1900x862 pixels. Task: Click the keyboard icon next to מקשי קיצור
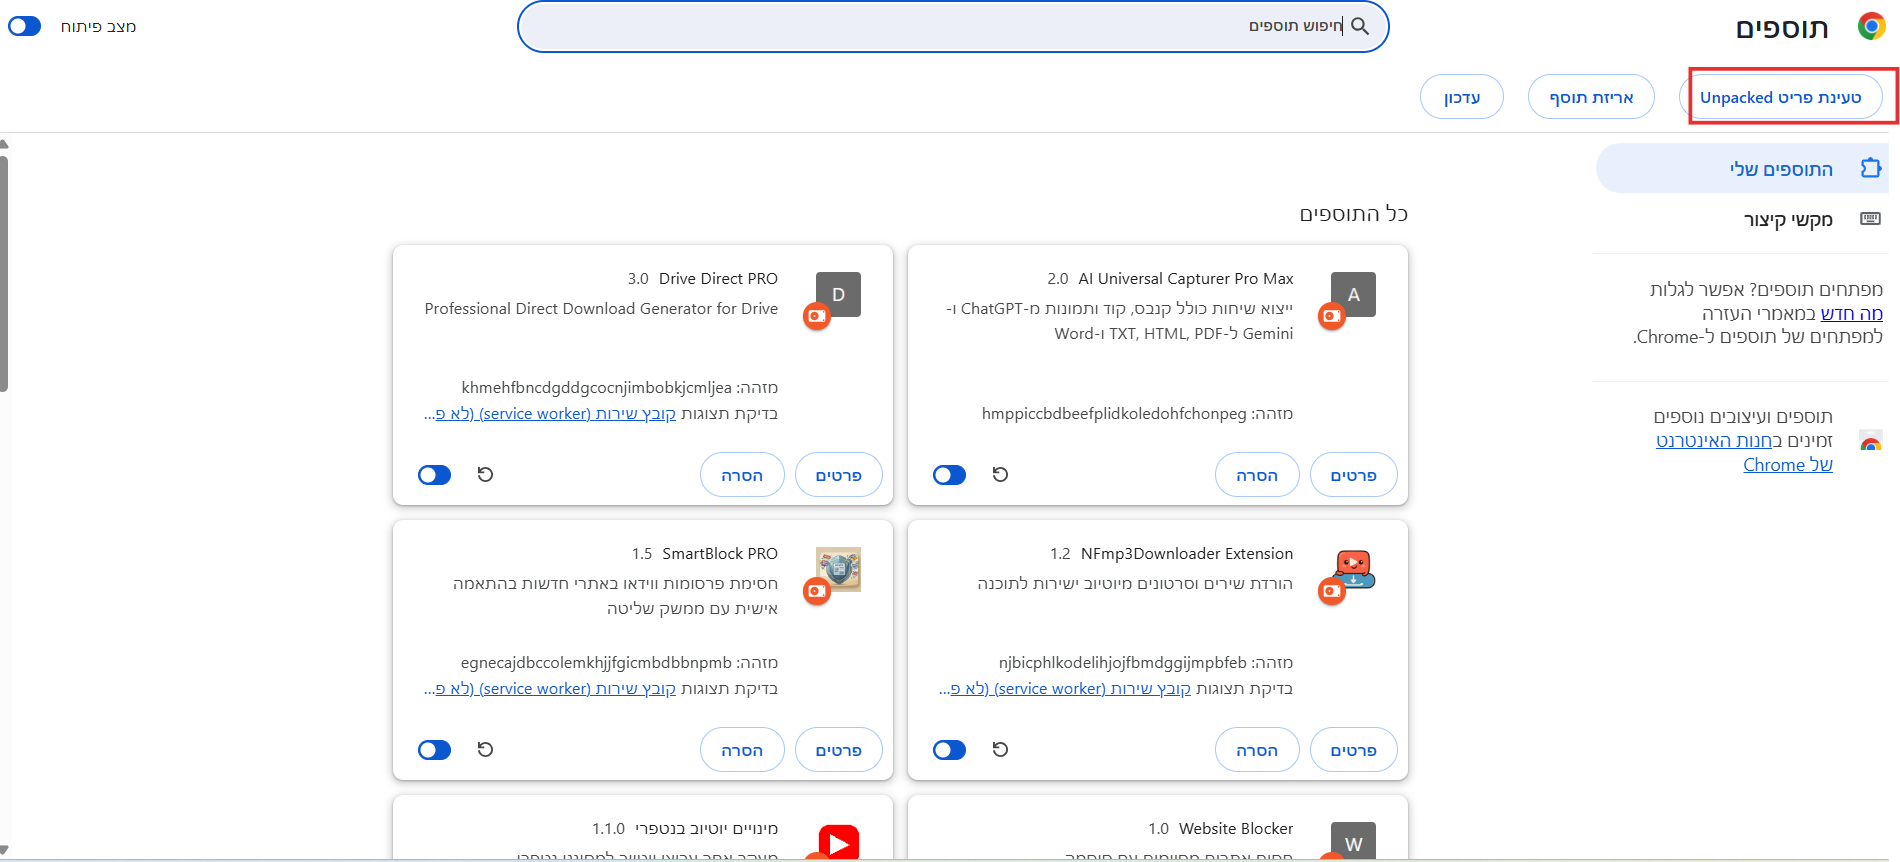[x=1871, y=219]
